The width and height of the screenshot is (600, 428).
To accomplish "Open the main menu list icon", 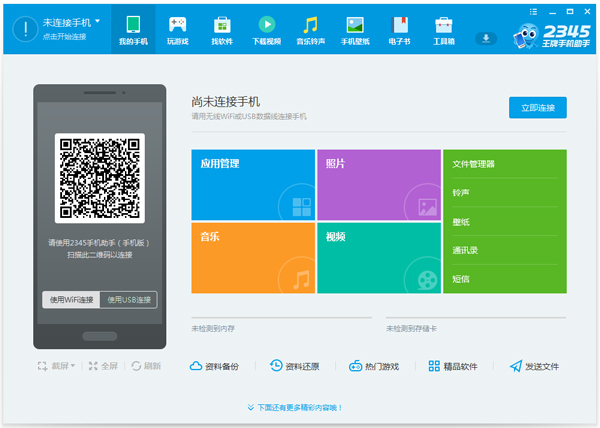I will [533, 12].
